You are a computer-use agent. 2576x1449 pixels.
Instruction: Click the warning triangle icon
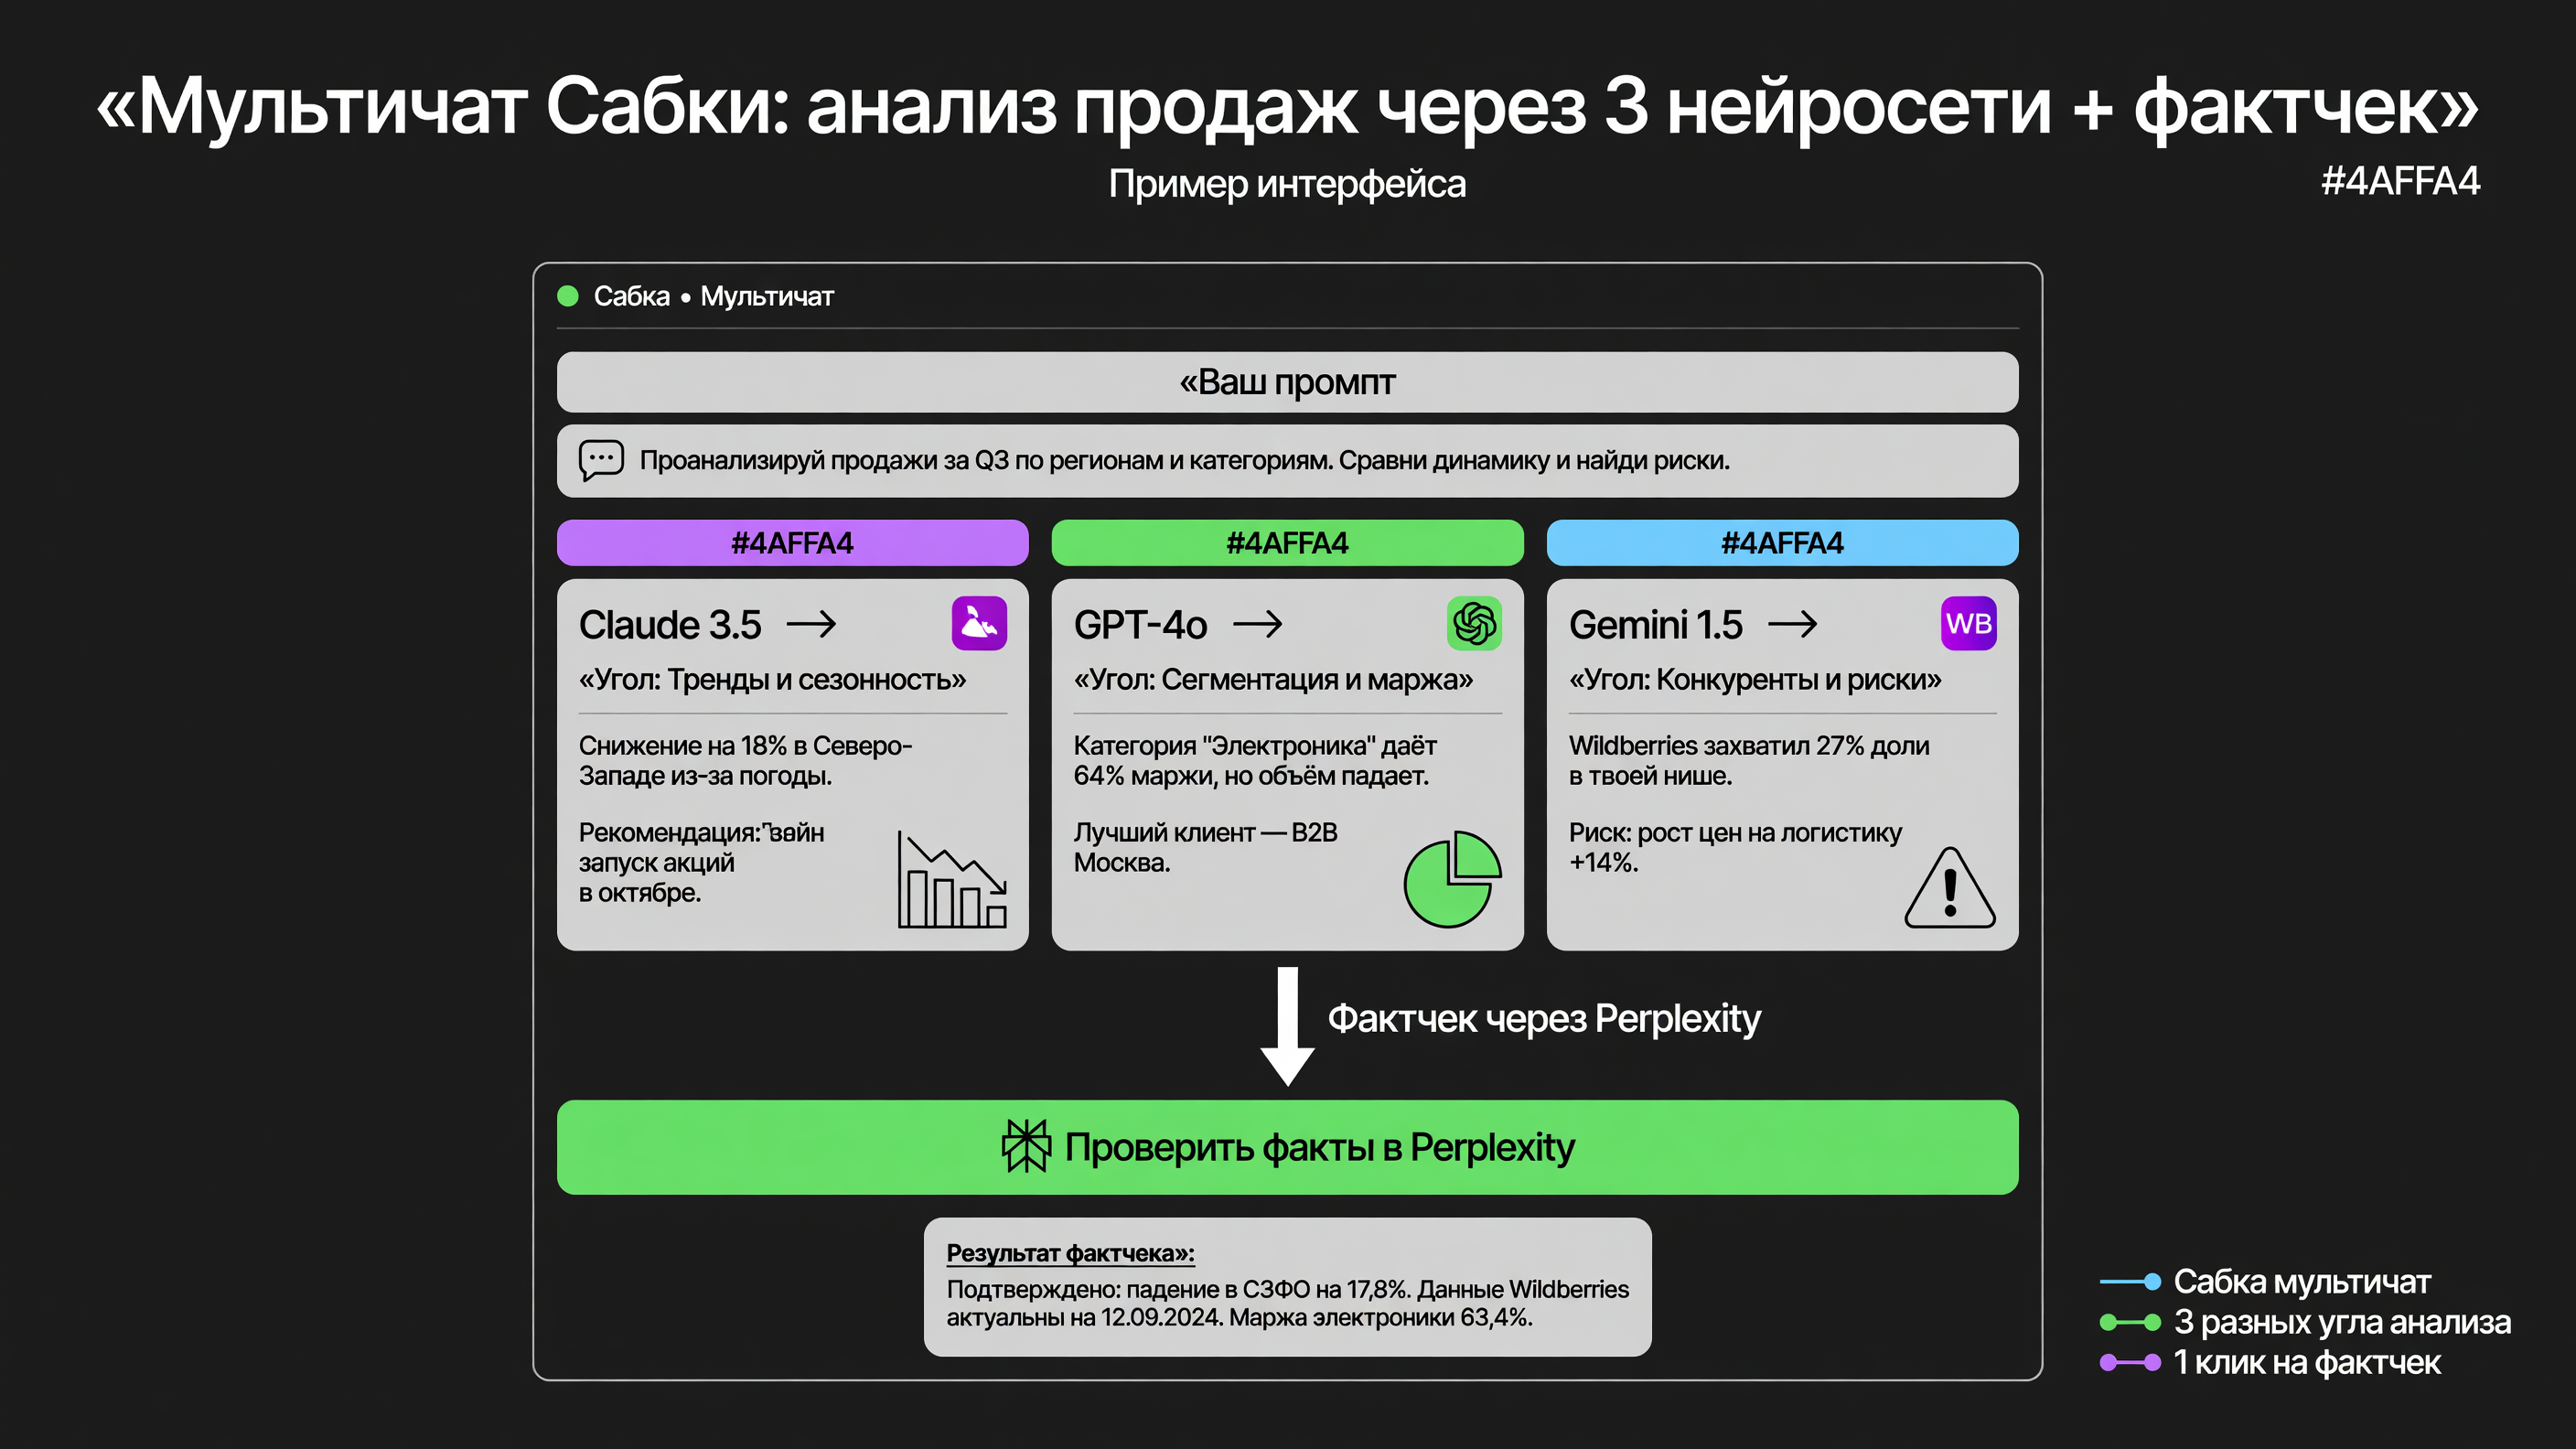1950,888
